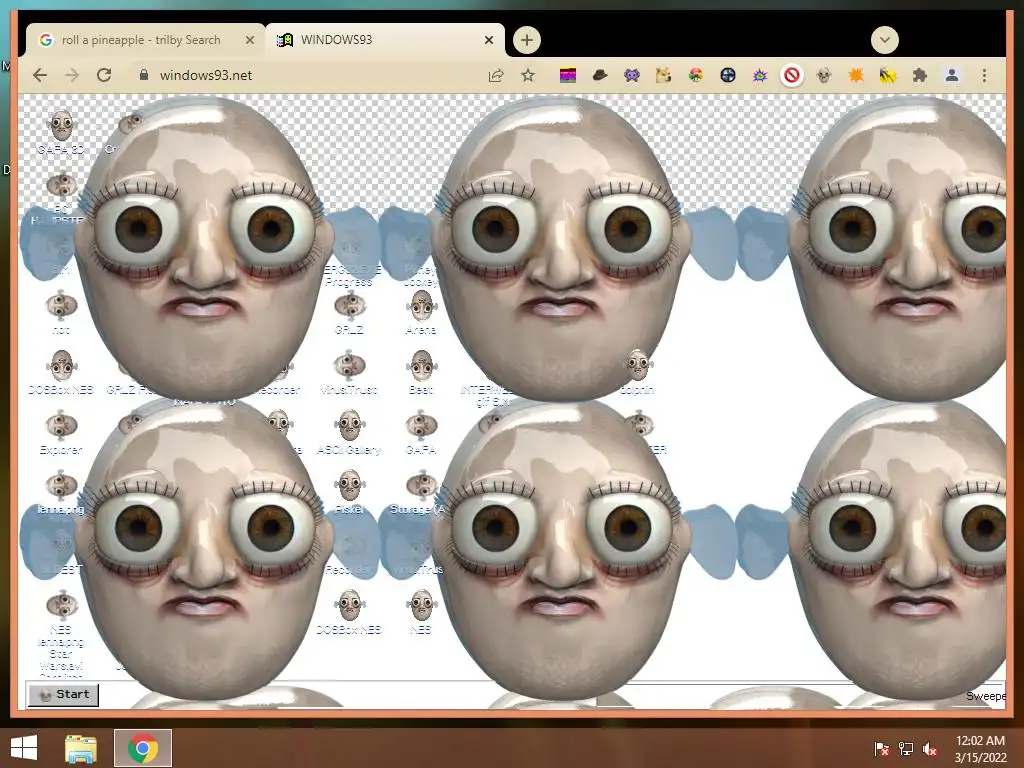Image resolution: width=1024 pixels, height=768 pixels.
Task: Open the GAFA 3D desktop icon
Action: [x=61, y=131]
